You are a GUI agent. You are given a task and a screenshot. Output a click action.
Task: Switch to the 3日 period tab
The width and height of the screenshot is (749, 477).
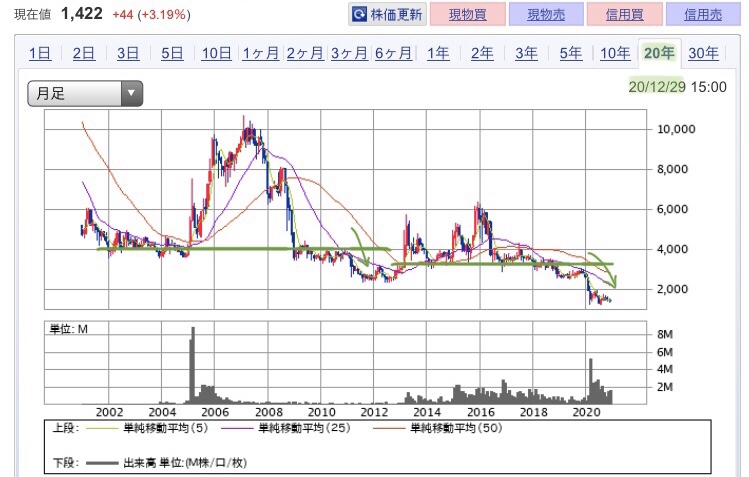128,53
